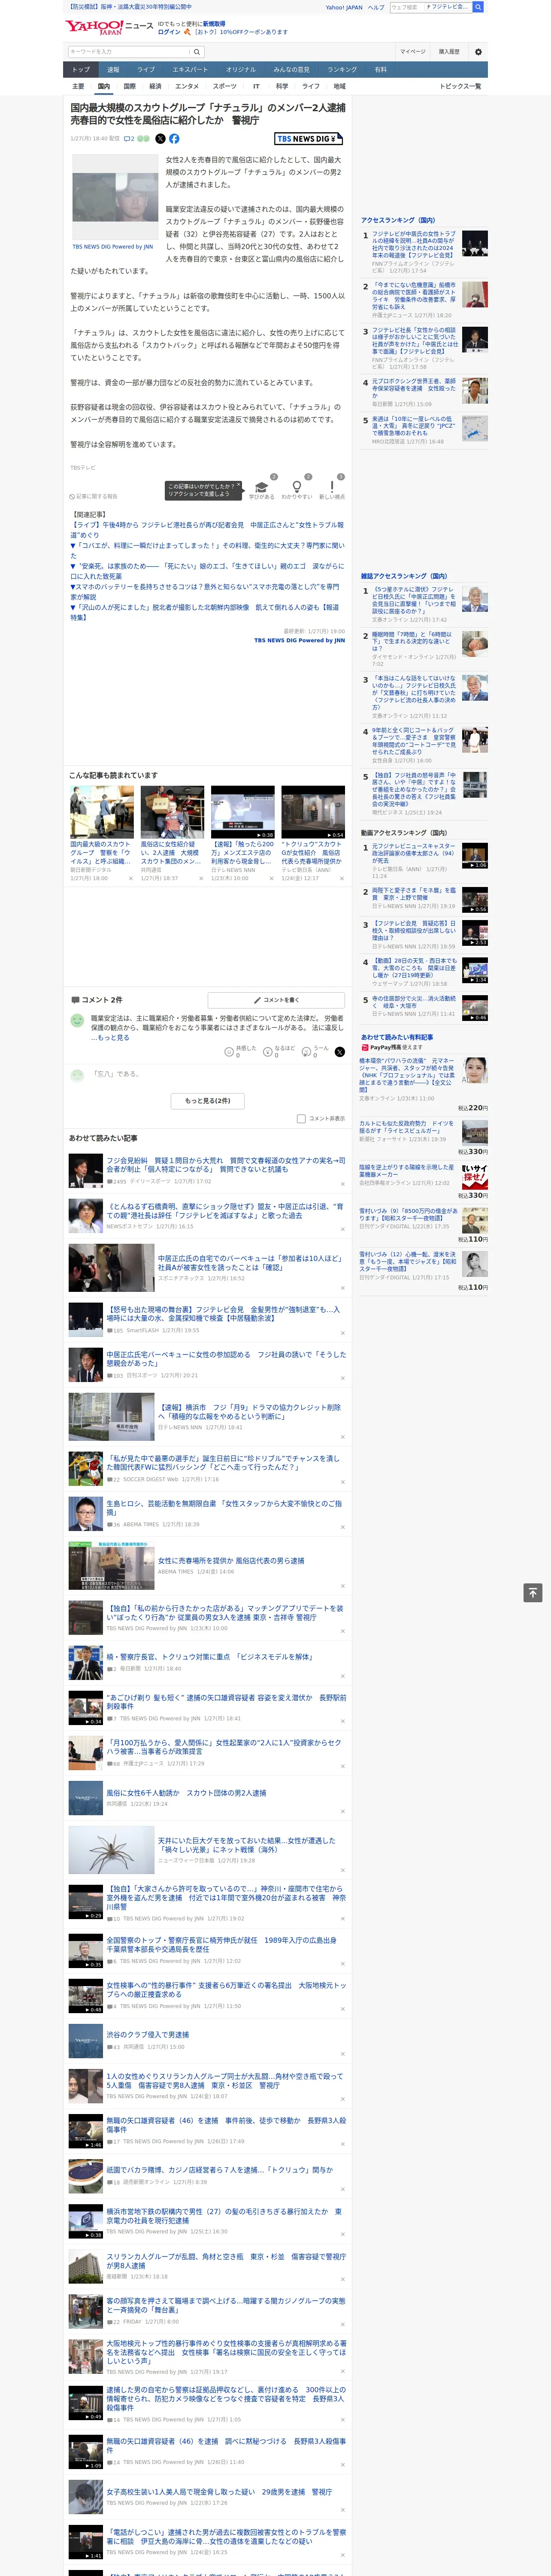Open 購入履歴 link
The image size is (551, 2576).
(x=449, y=52)
